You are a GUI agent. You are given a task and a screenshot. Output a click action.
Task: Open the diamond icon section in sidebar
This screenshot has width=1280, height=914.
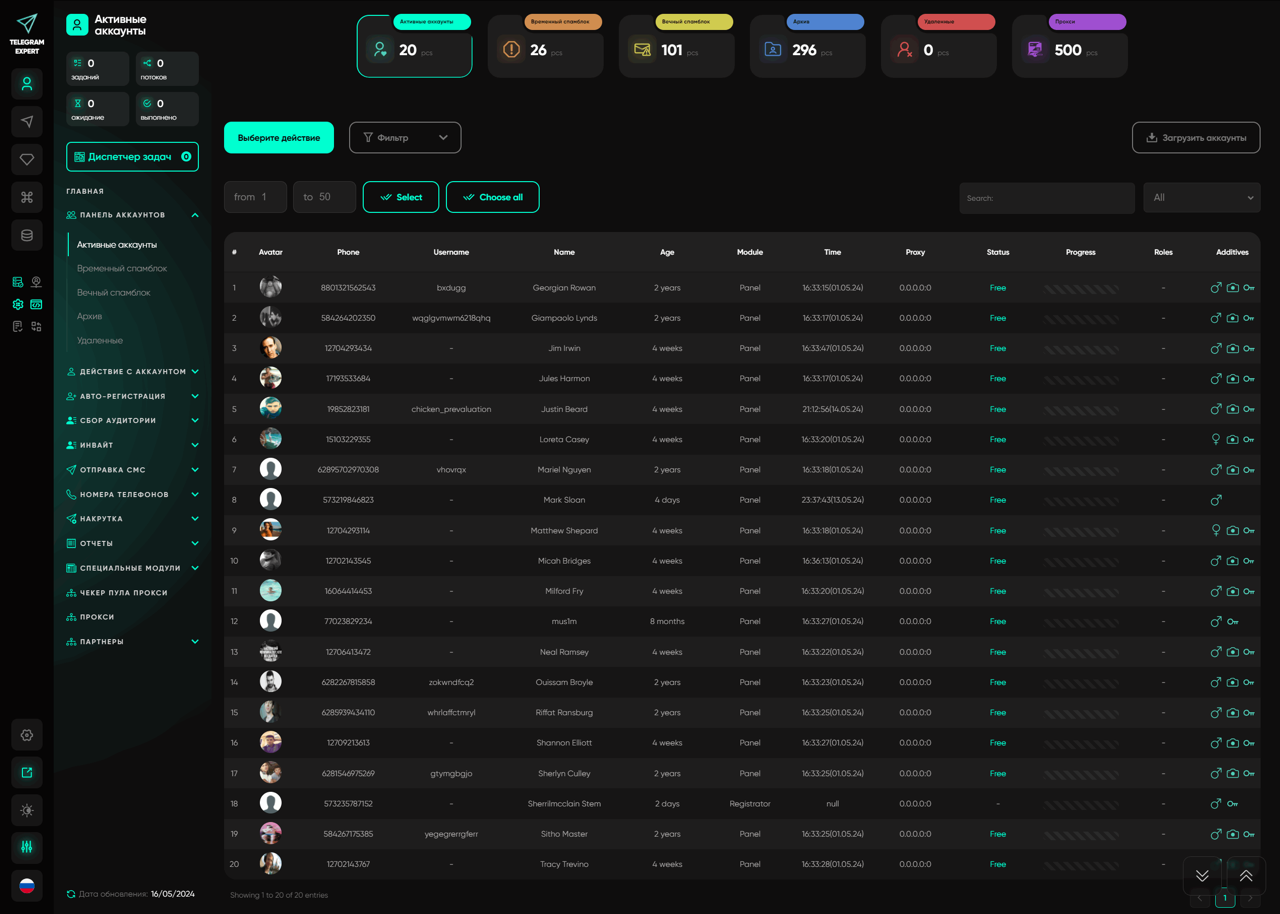click(27, 160)
